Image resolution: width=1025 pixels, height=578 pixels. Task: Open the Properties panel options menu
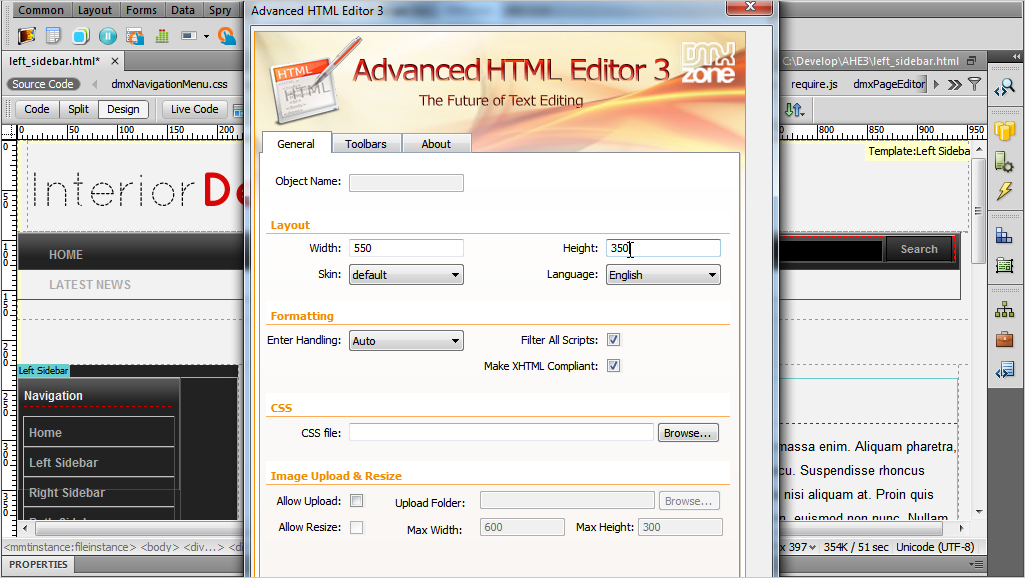pyautogui.click(x=977, y=564)
